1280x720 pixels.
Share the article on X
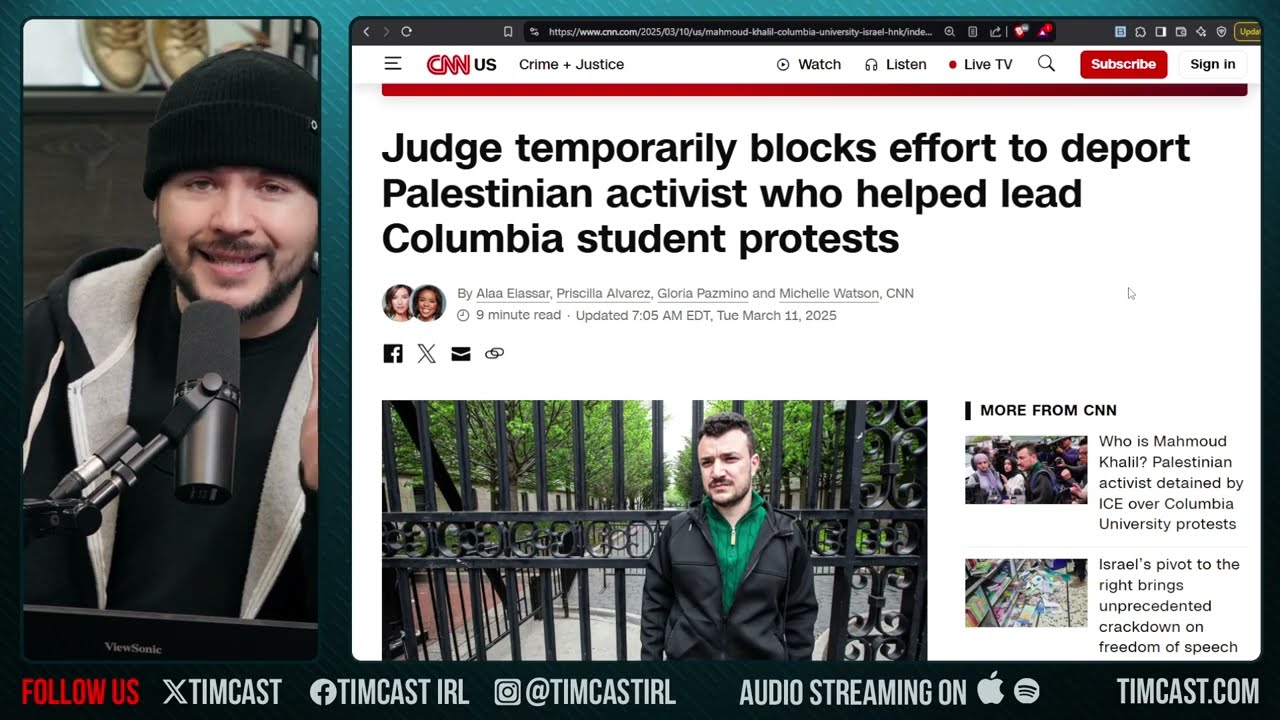pyautogui.click(x=427, y=354)
